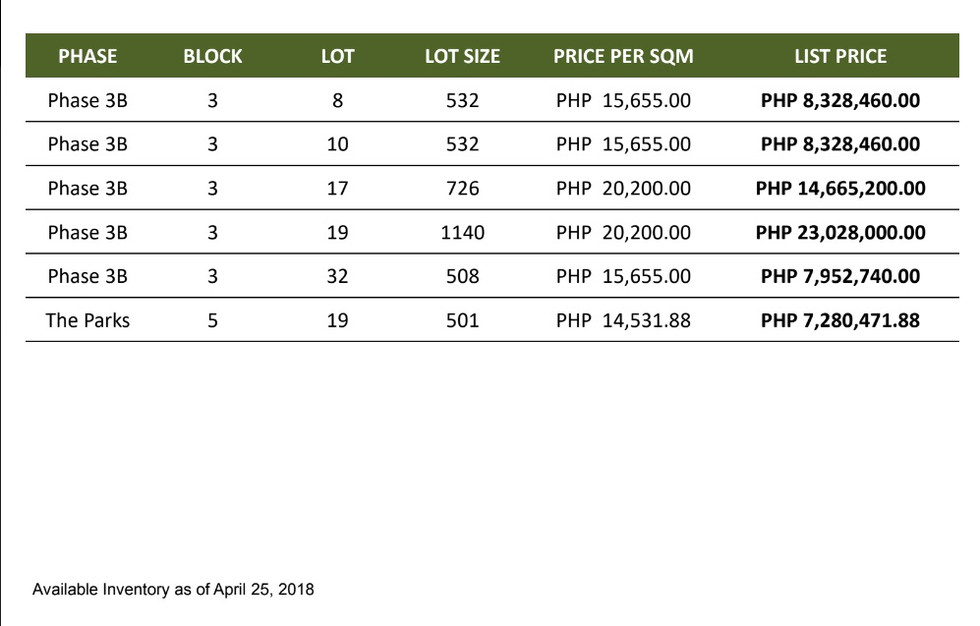
Task: Select the BLOCK column header
Action: [212, 56]
